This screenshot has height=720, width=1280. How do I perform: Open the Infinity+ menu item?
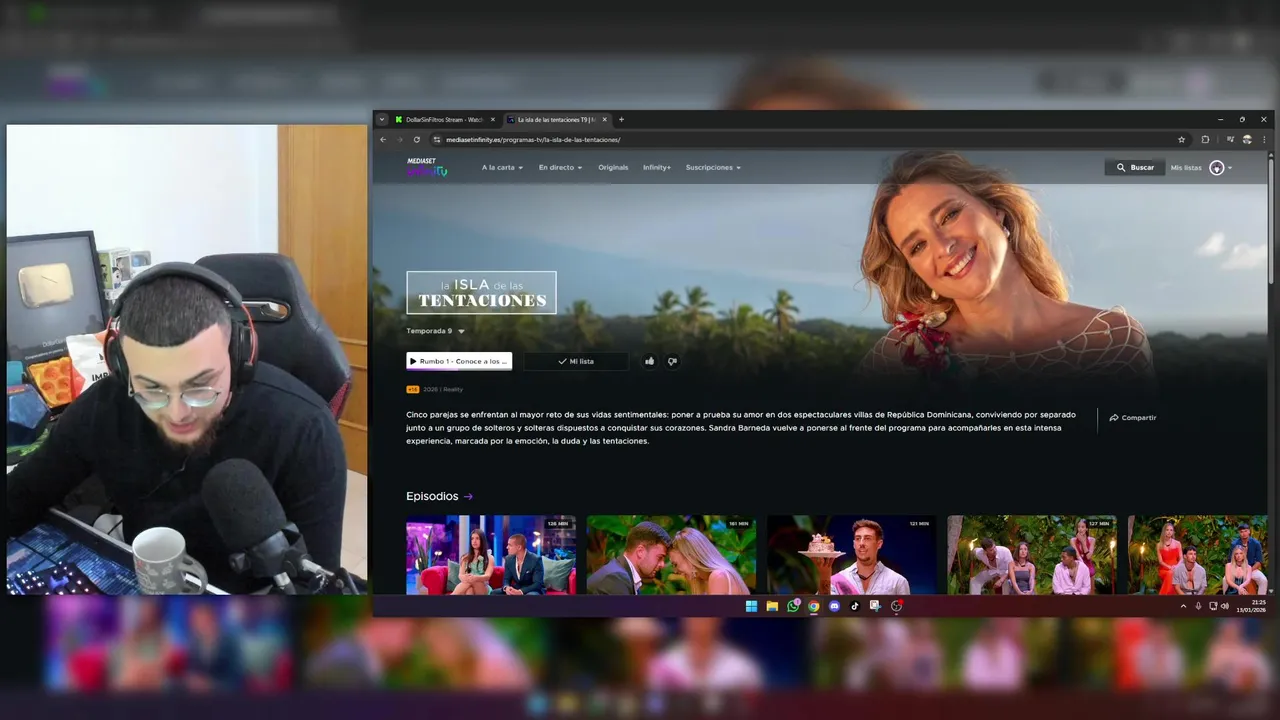pyautogui.click(x=657, y=168)
